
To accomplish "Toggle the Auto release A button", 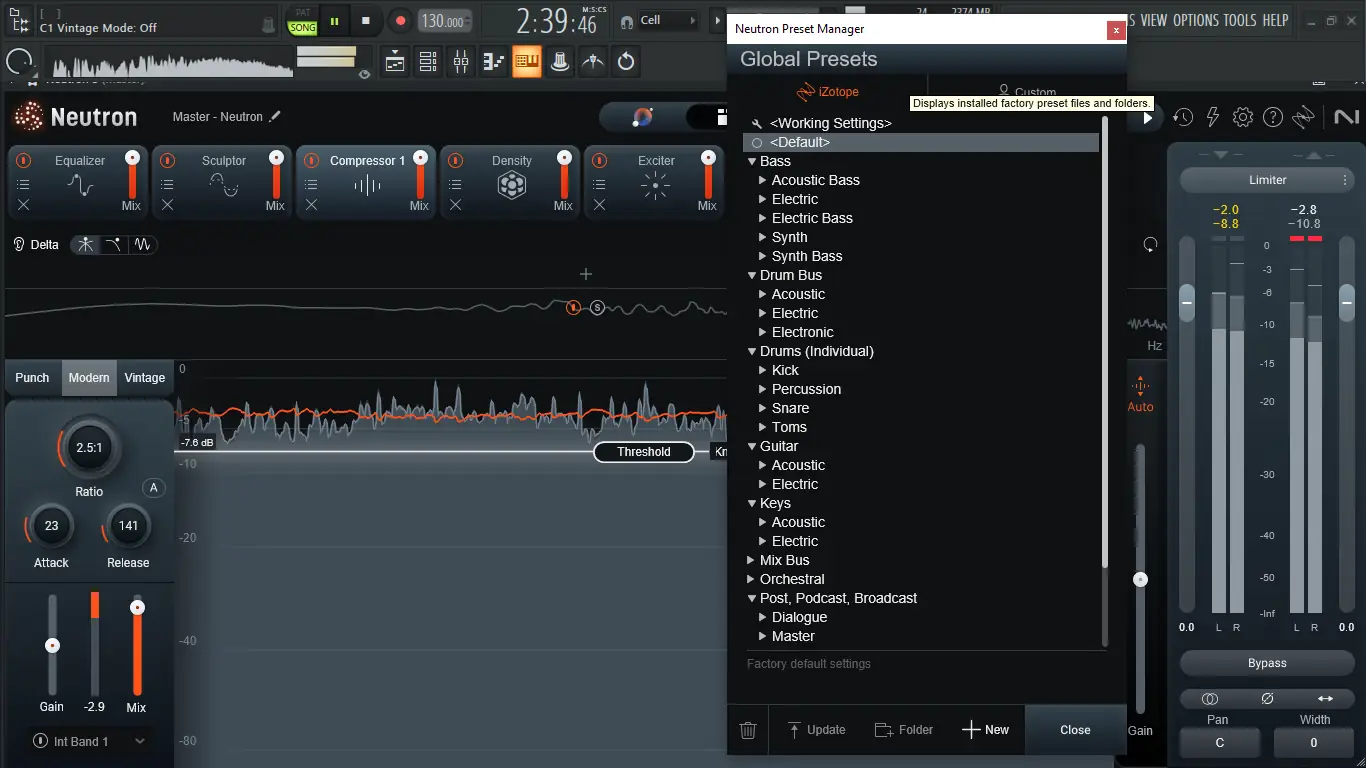I will click(x=153, y=488).
